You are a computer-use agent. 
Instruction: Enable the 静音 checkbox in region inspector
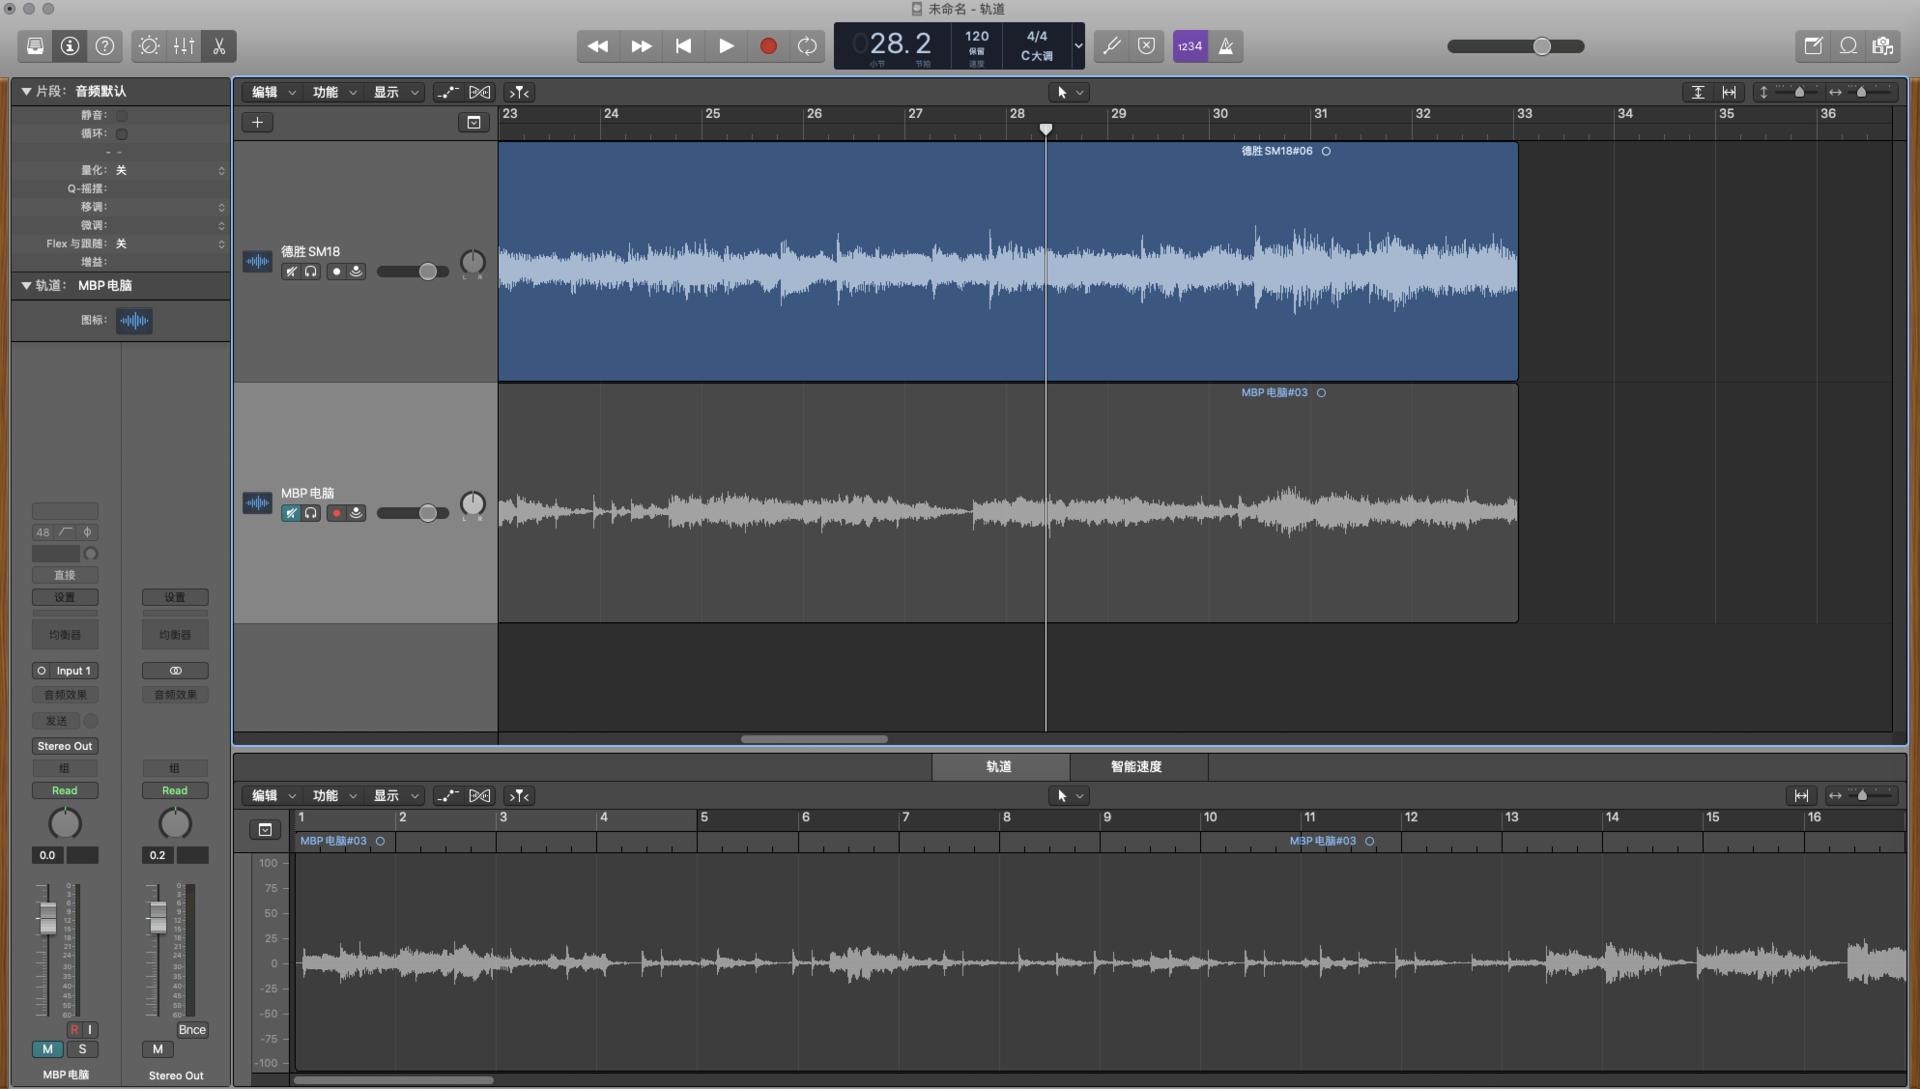click(x=121, y=115)
